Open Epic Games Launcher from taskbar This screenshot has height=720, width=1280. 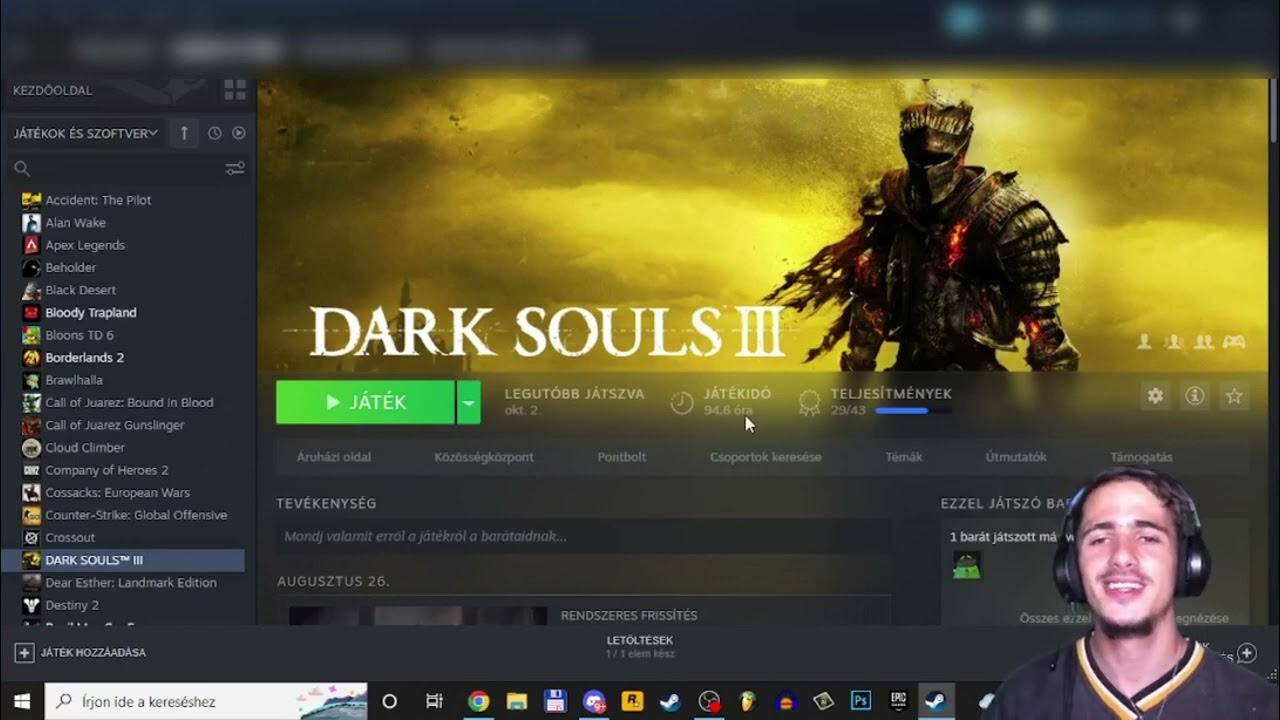tap(899, 701)
